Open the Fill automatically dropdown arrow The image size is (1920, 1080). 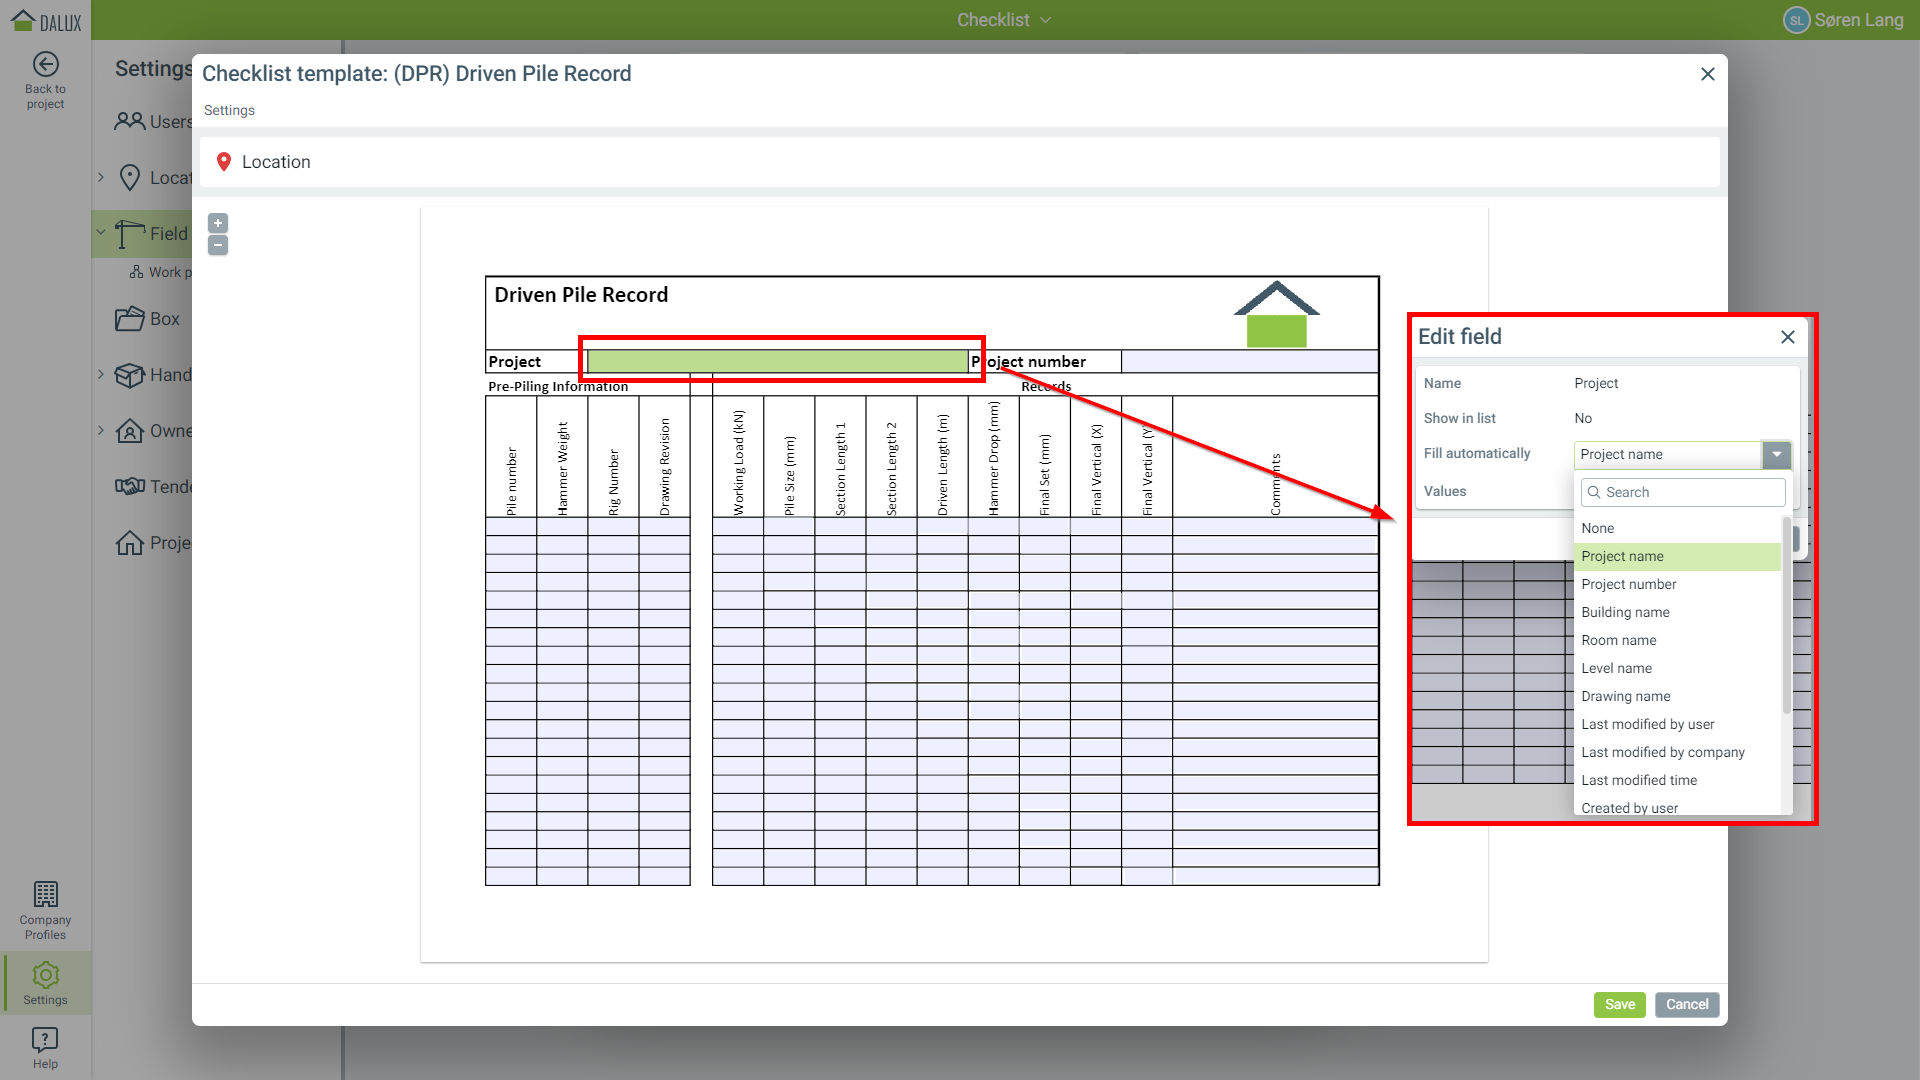[1777, 454]
